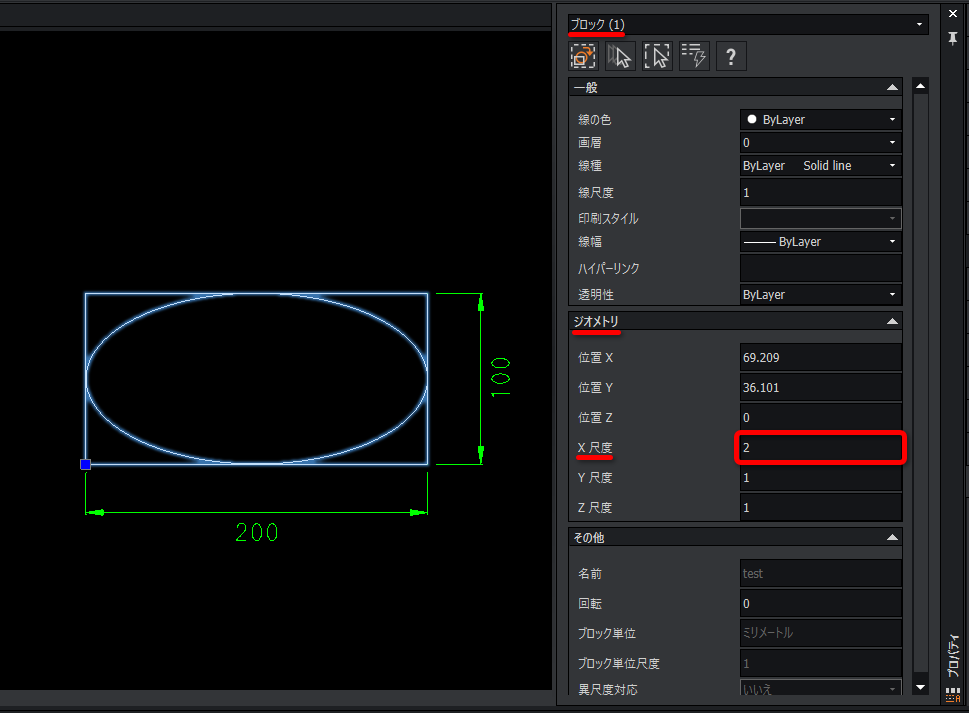Open help via question mark icon
The image size is (969, 713).
coord(731,56)
